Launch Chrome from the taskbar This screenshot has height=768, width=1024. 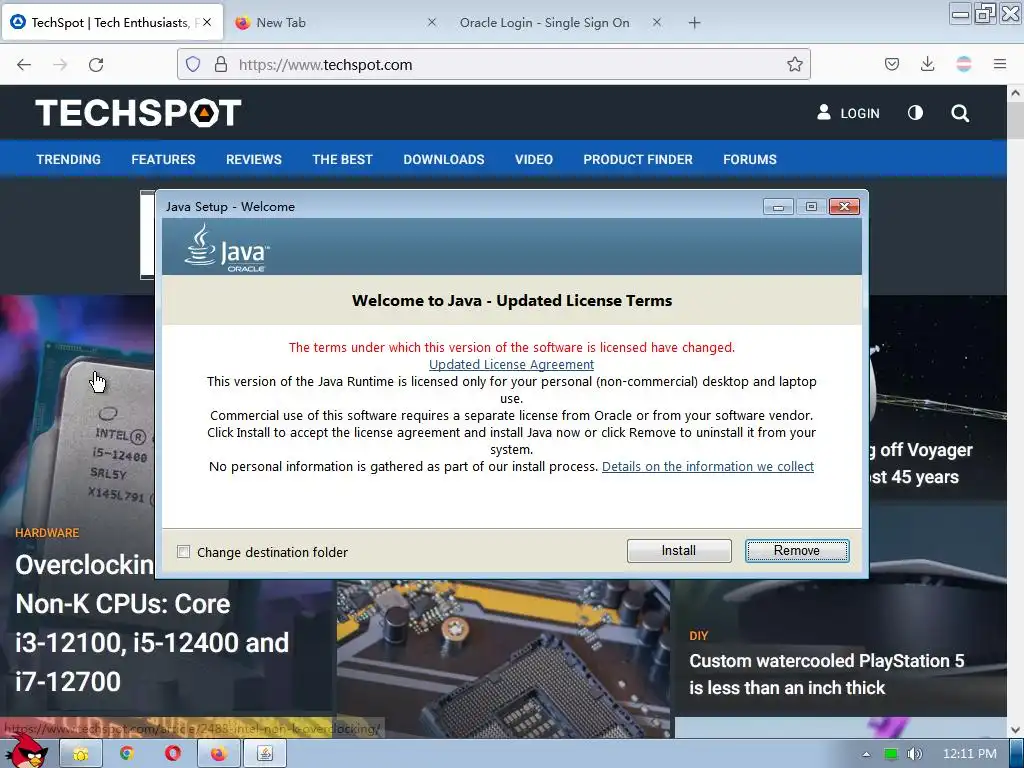click(127, 754)
